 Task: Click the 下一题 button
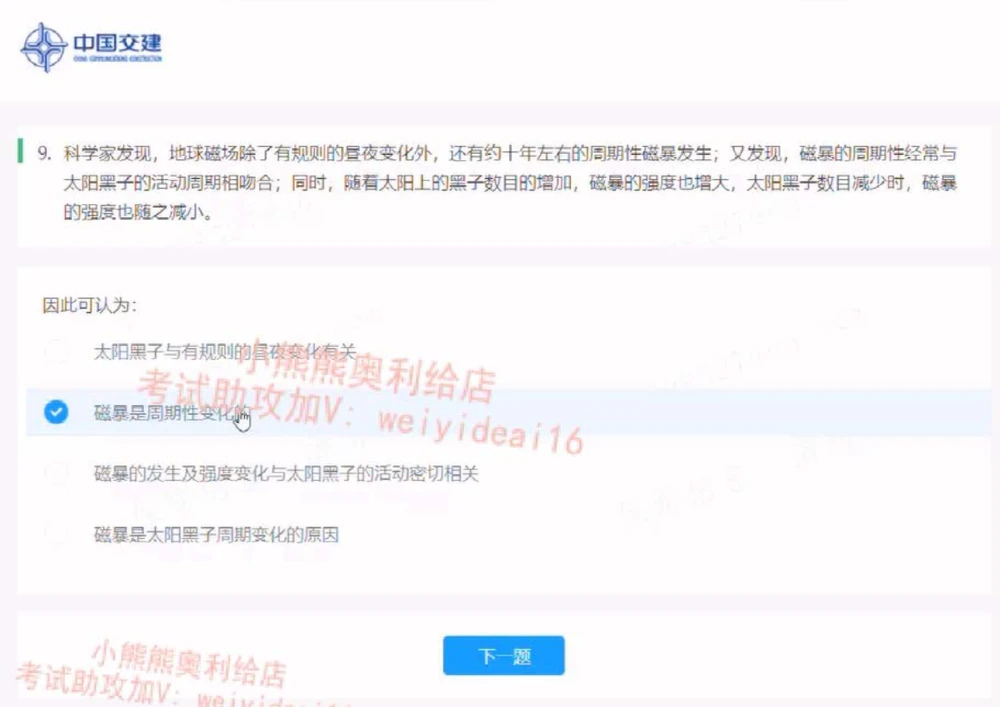pyautogui.click(x=503, y=655)
